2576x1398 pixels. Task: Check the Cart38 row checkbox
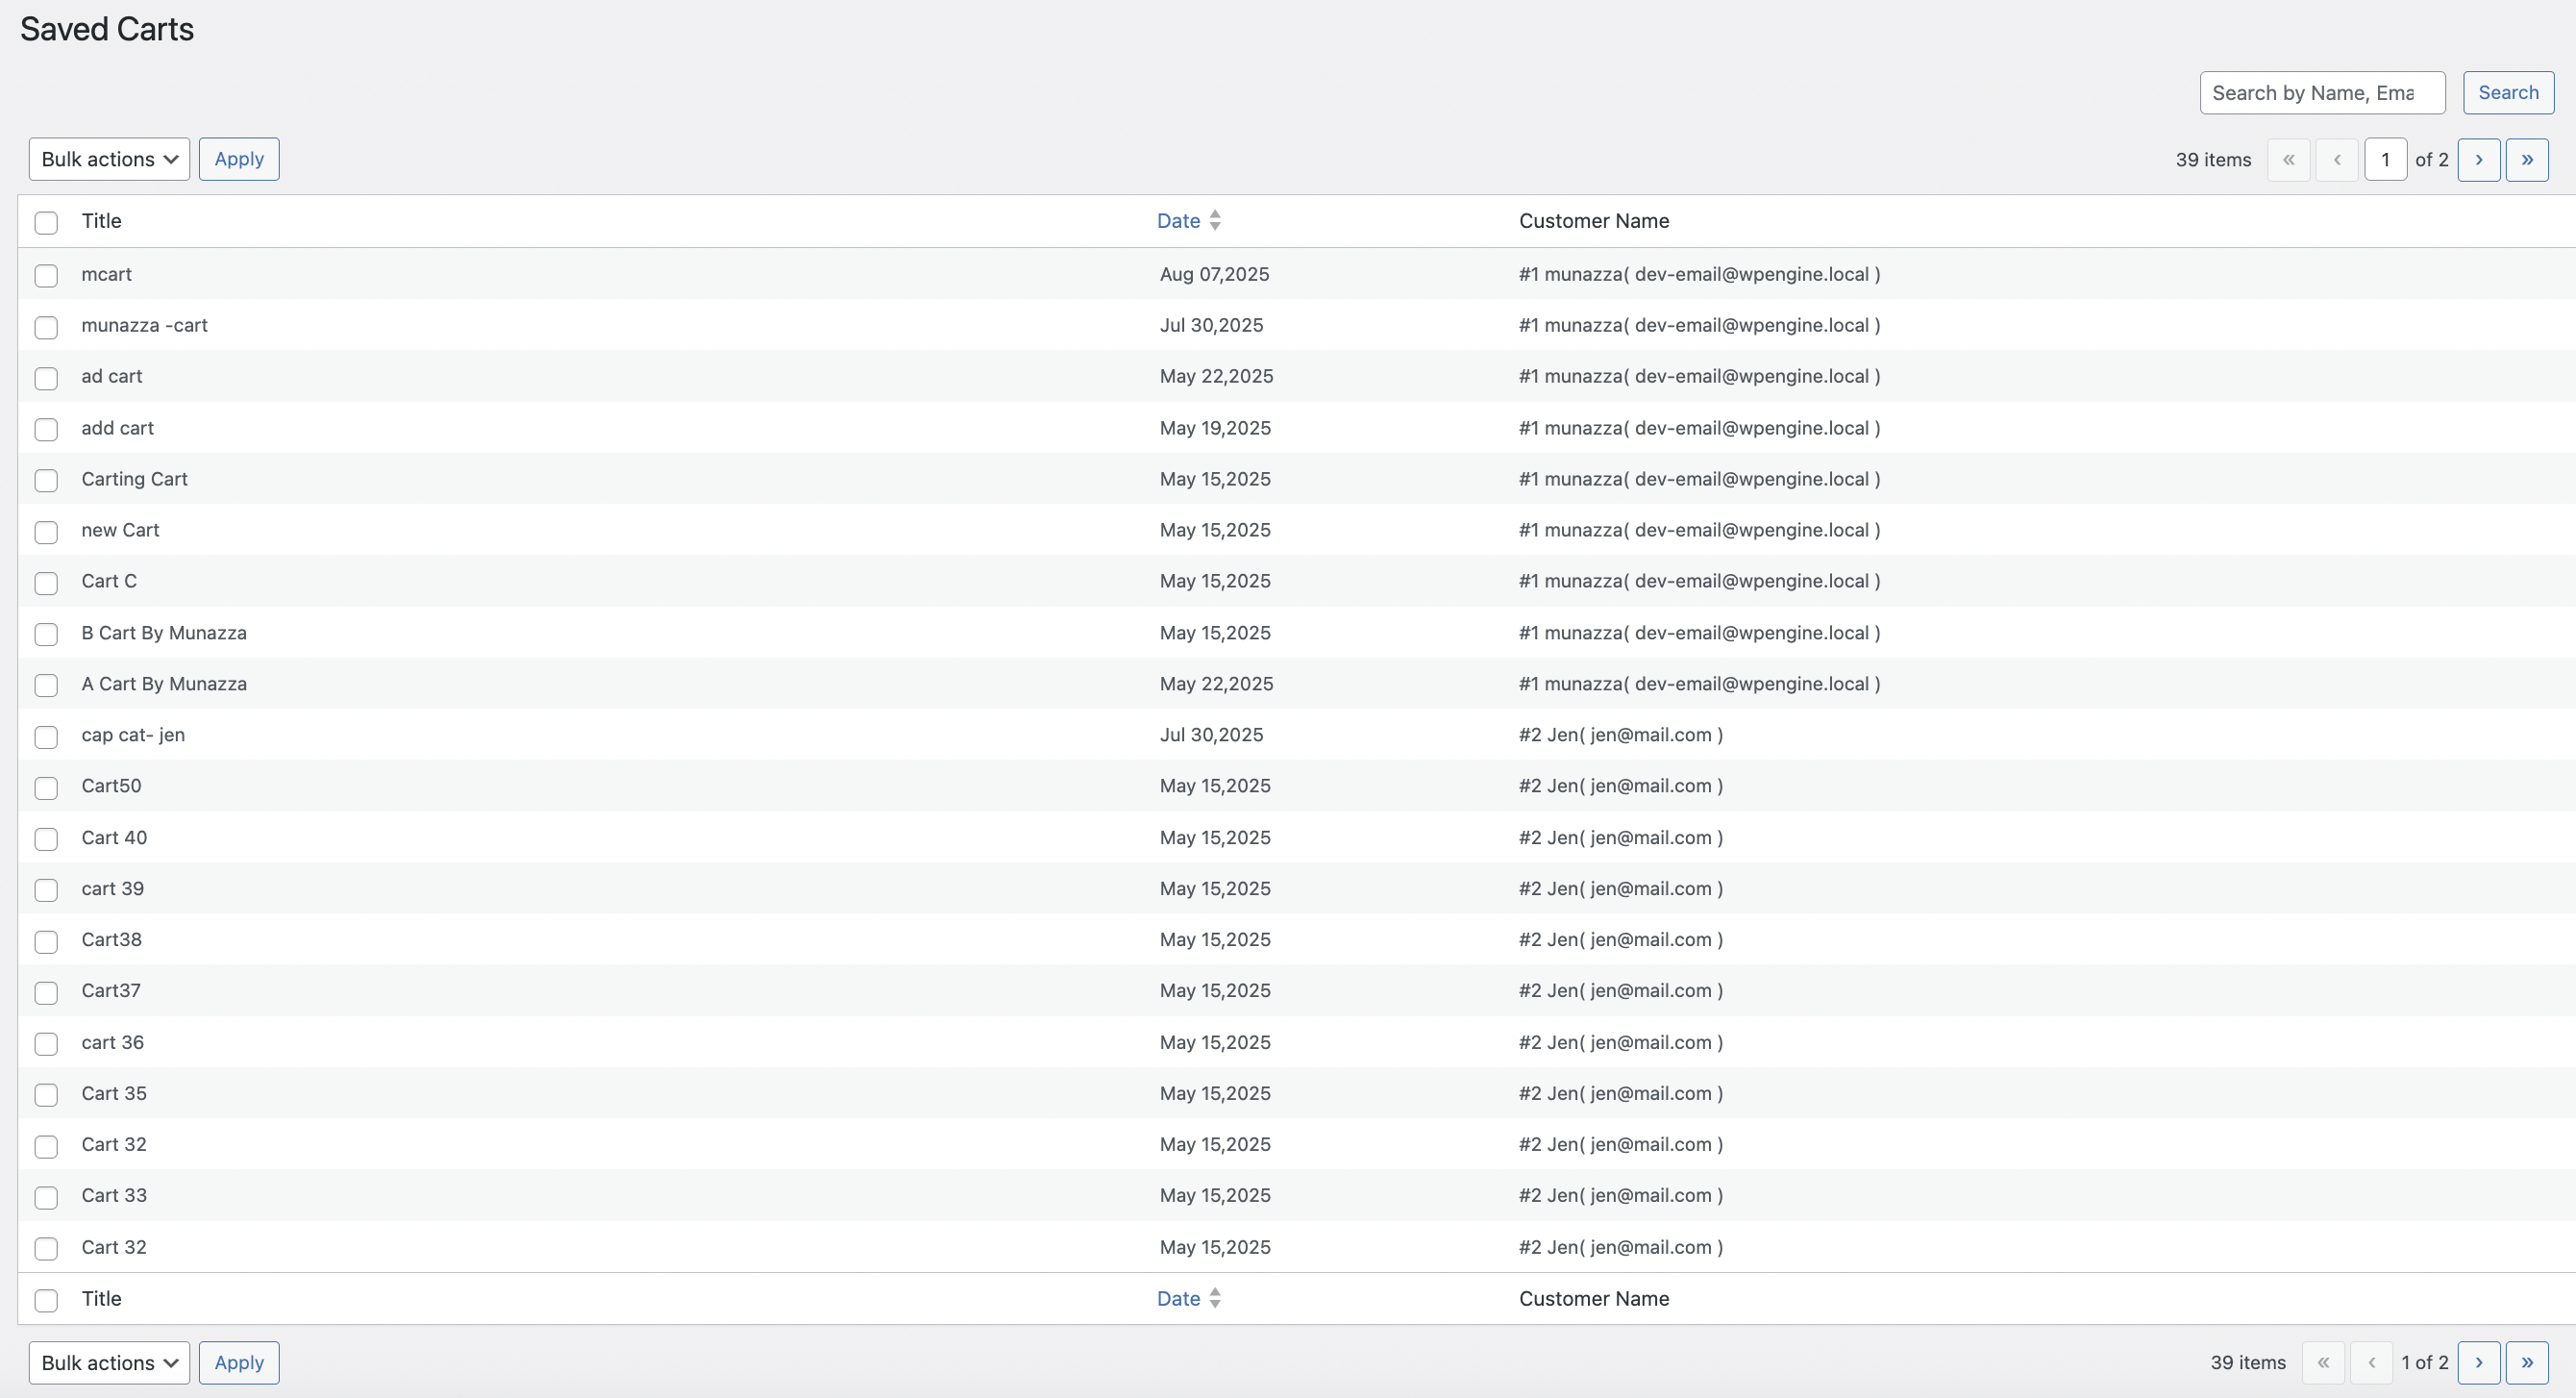click(x=46, y=941)
